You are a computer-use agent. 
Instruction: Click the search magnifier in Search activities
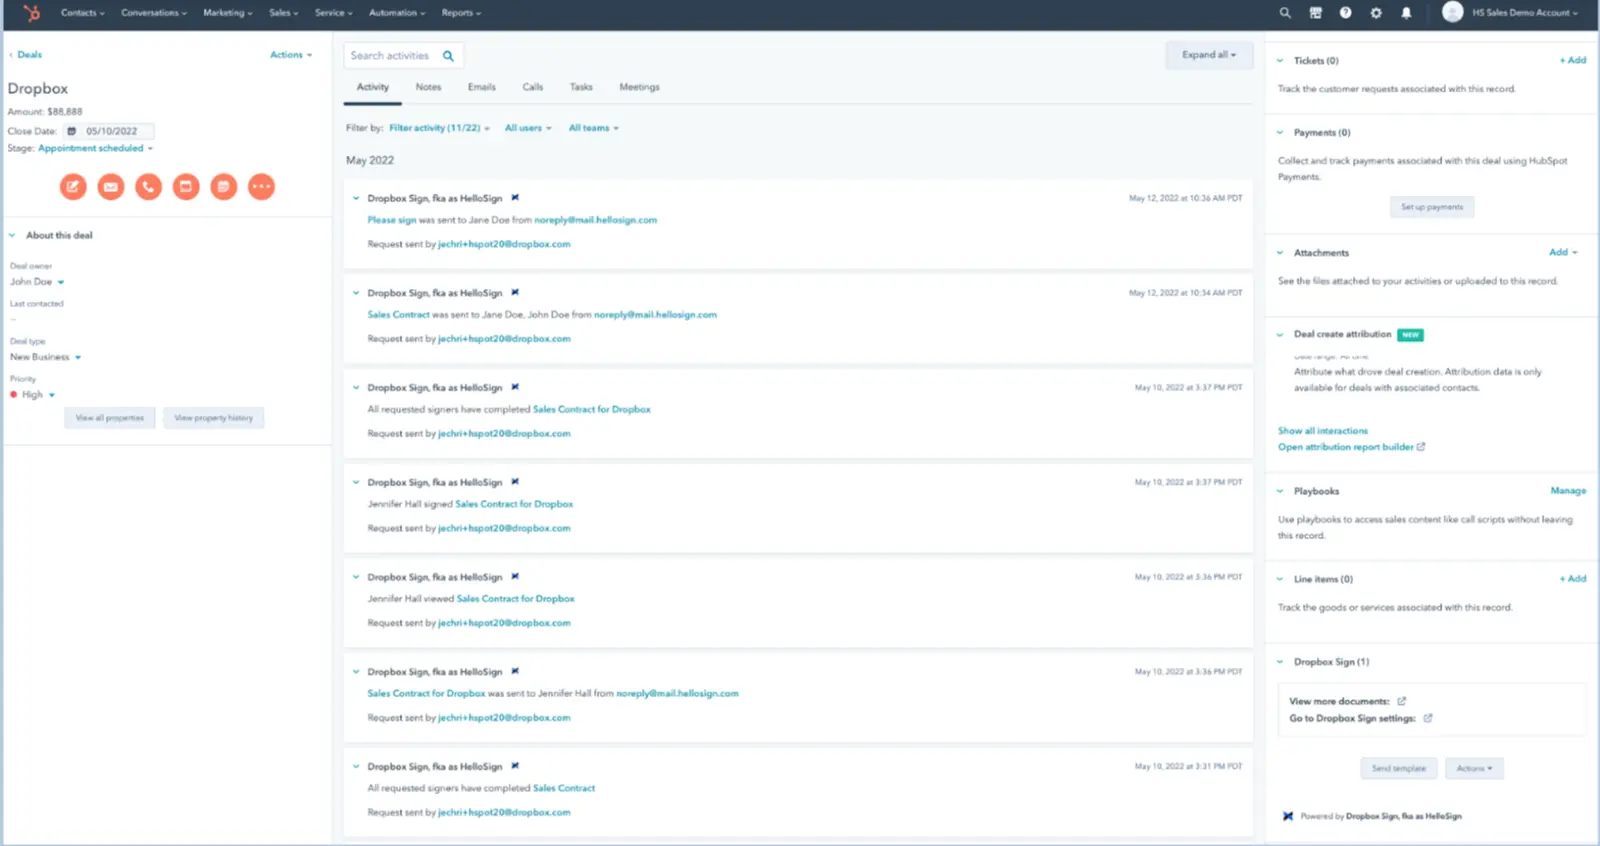448,56
